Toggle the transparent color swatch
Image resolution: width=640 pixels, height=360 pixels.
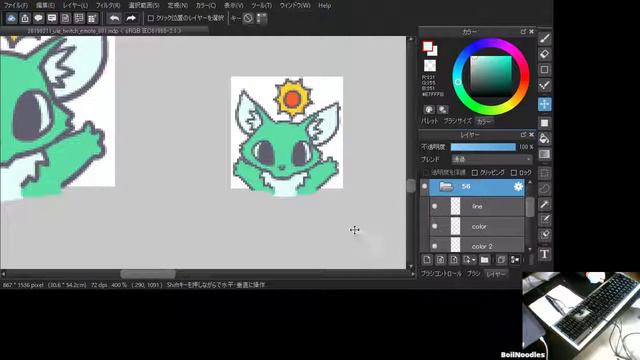coord(429,66)
